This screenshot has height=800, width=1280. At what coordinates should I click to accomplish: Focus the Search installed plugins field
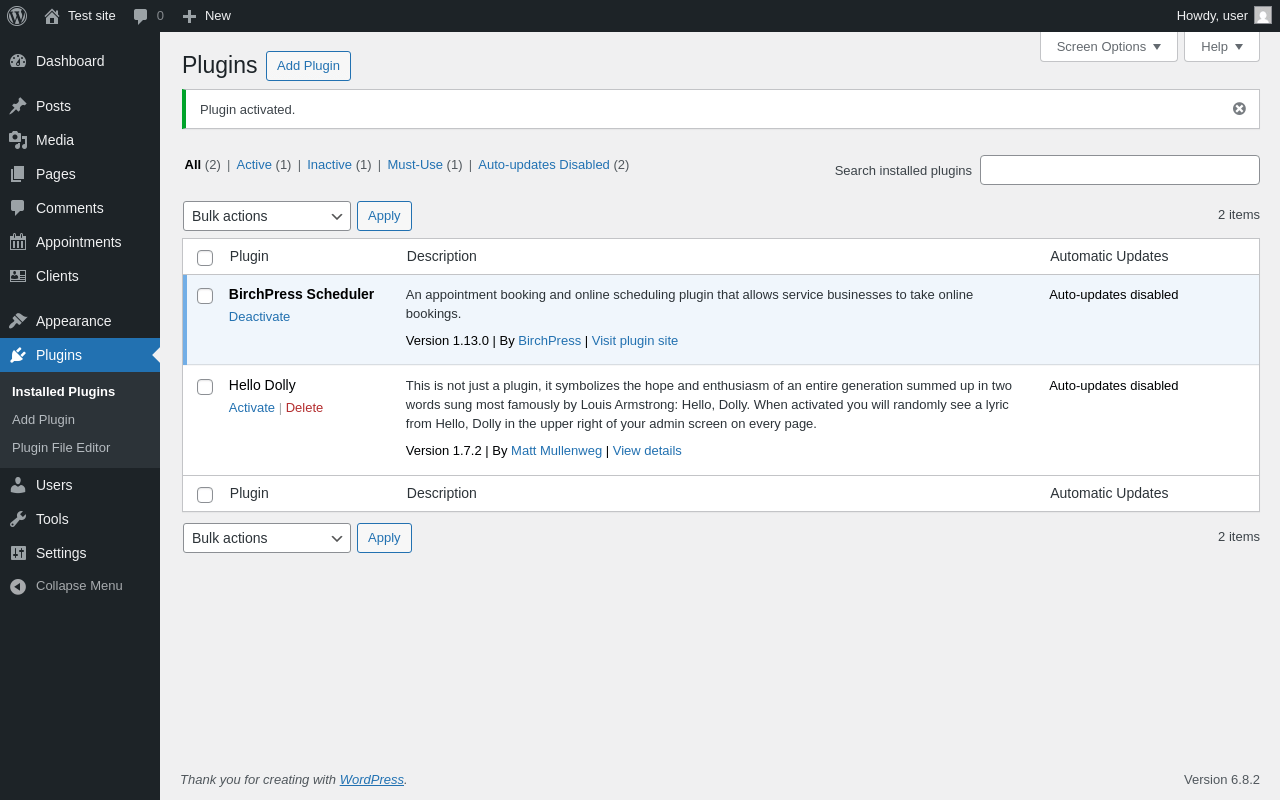tap(1120, 170)
